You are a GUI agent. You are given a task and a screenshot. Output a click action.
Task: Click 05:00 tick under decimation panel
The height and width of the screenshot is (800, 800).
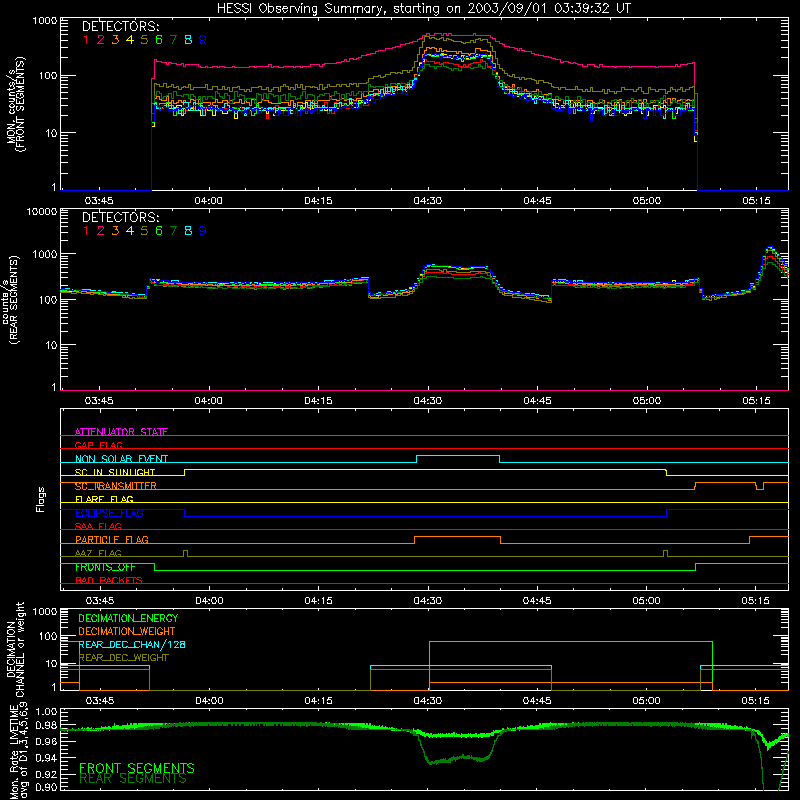[646, 701]
